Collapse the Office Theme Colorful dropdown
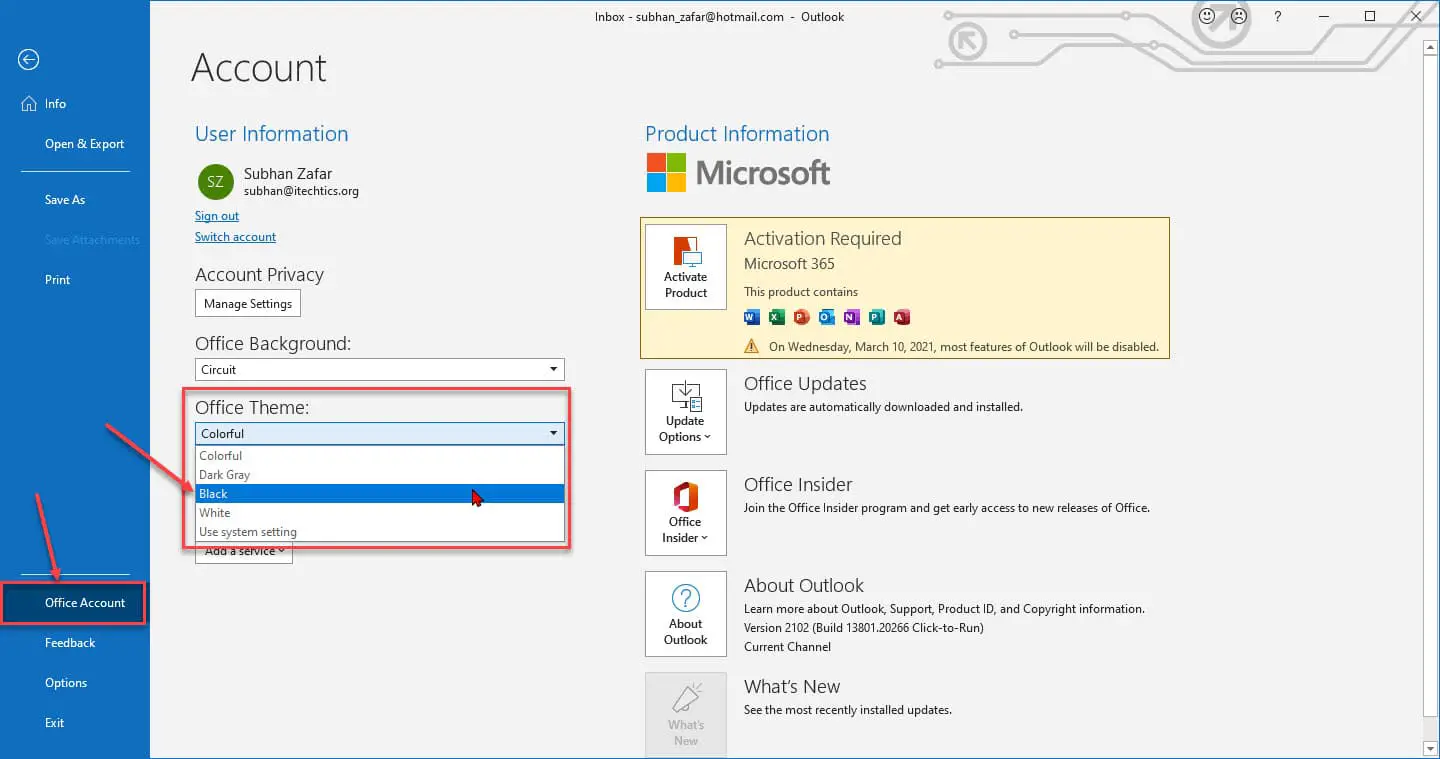Viewport: 1440px width, 759px height. (380, 434)
